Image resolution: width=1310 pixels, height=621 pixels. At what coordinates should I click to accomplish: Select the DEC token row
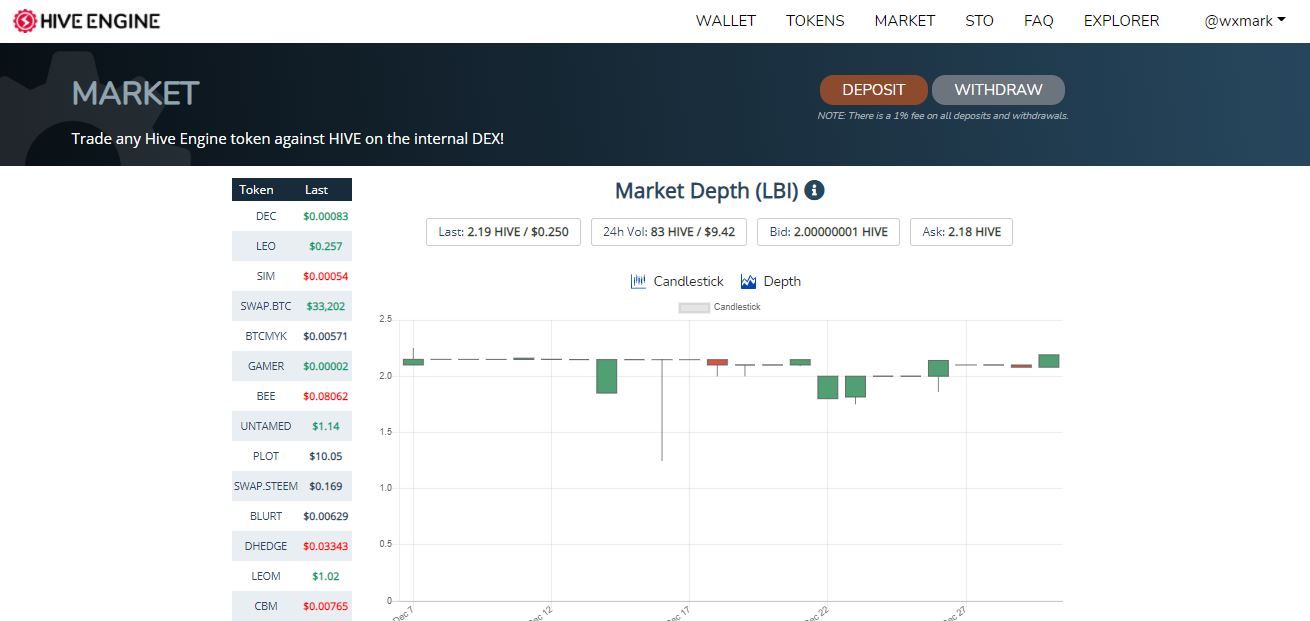click(292, 216)
